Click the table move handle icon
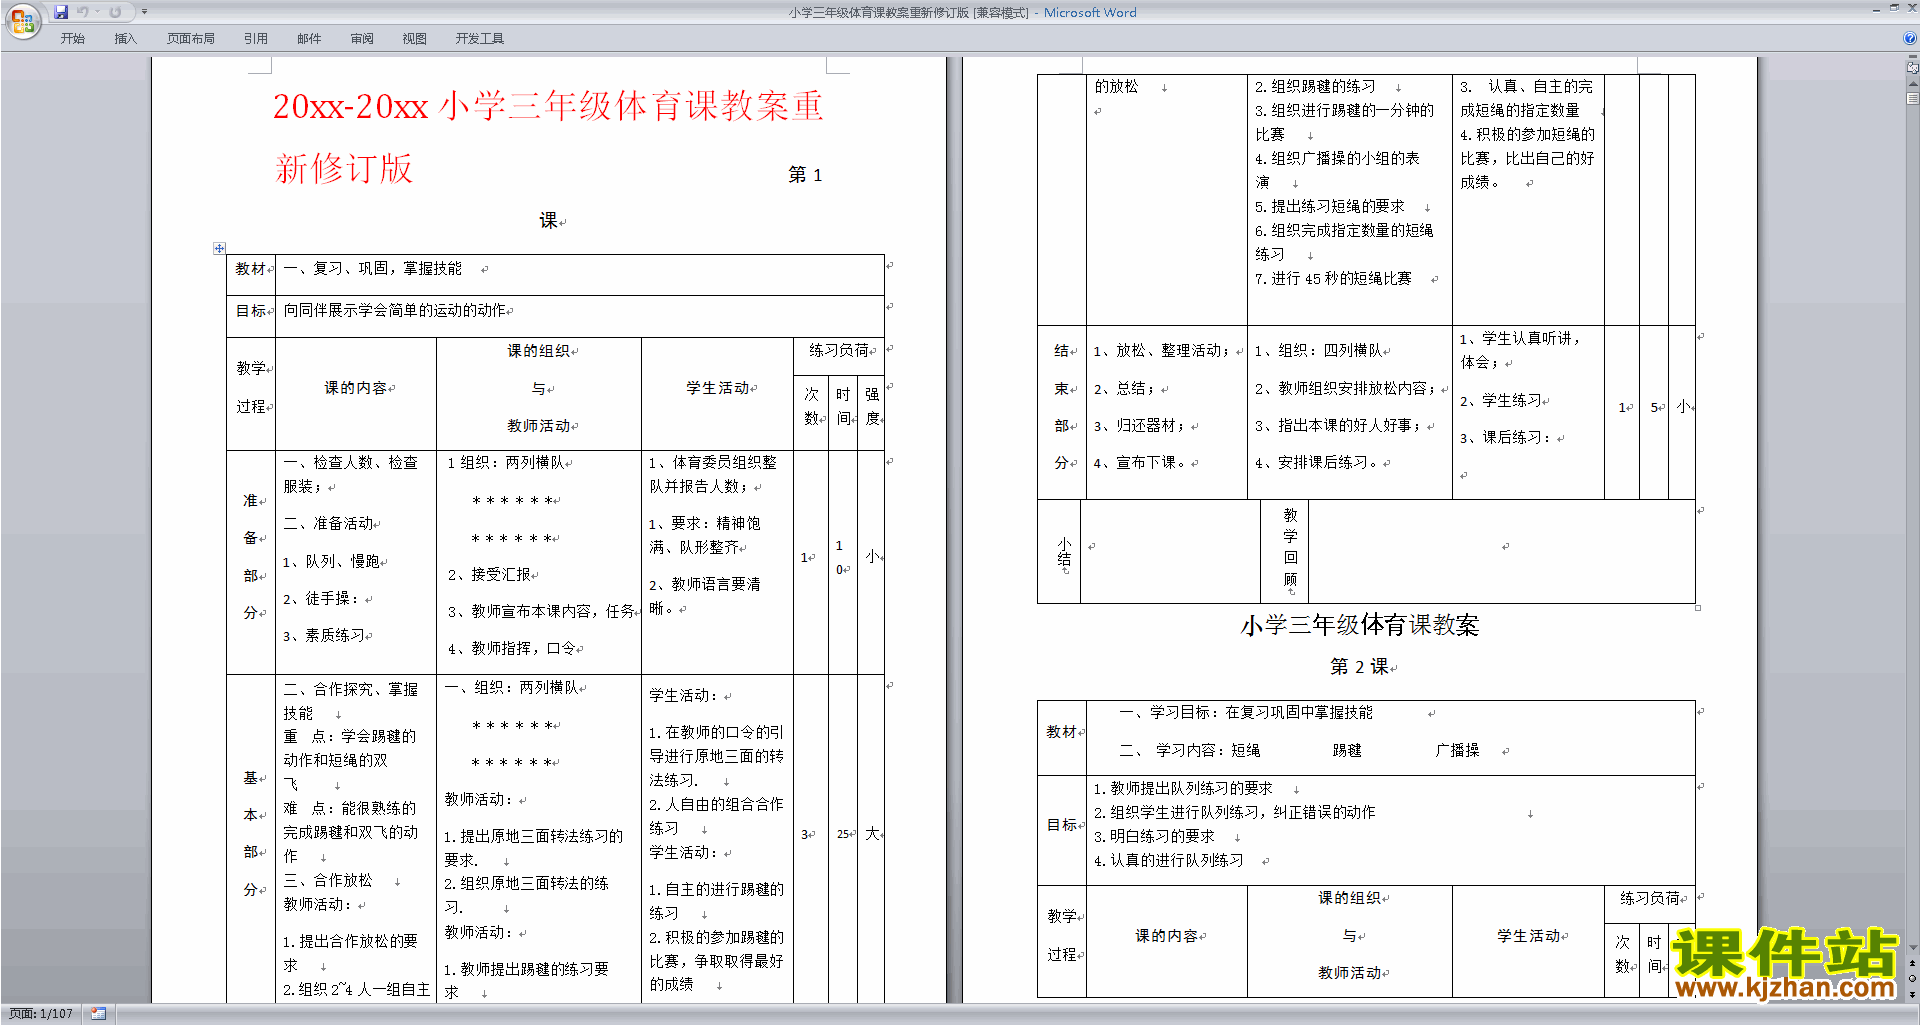The width and height of the screenshot is (1920, 1025). click(219, 248)
